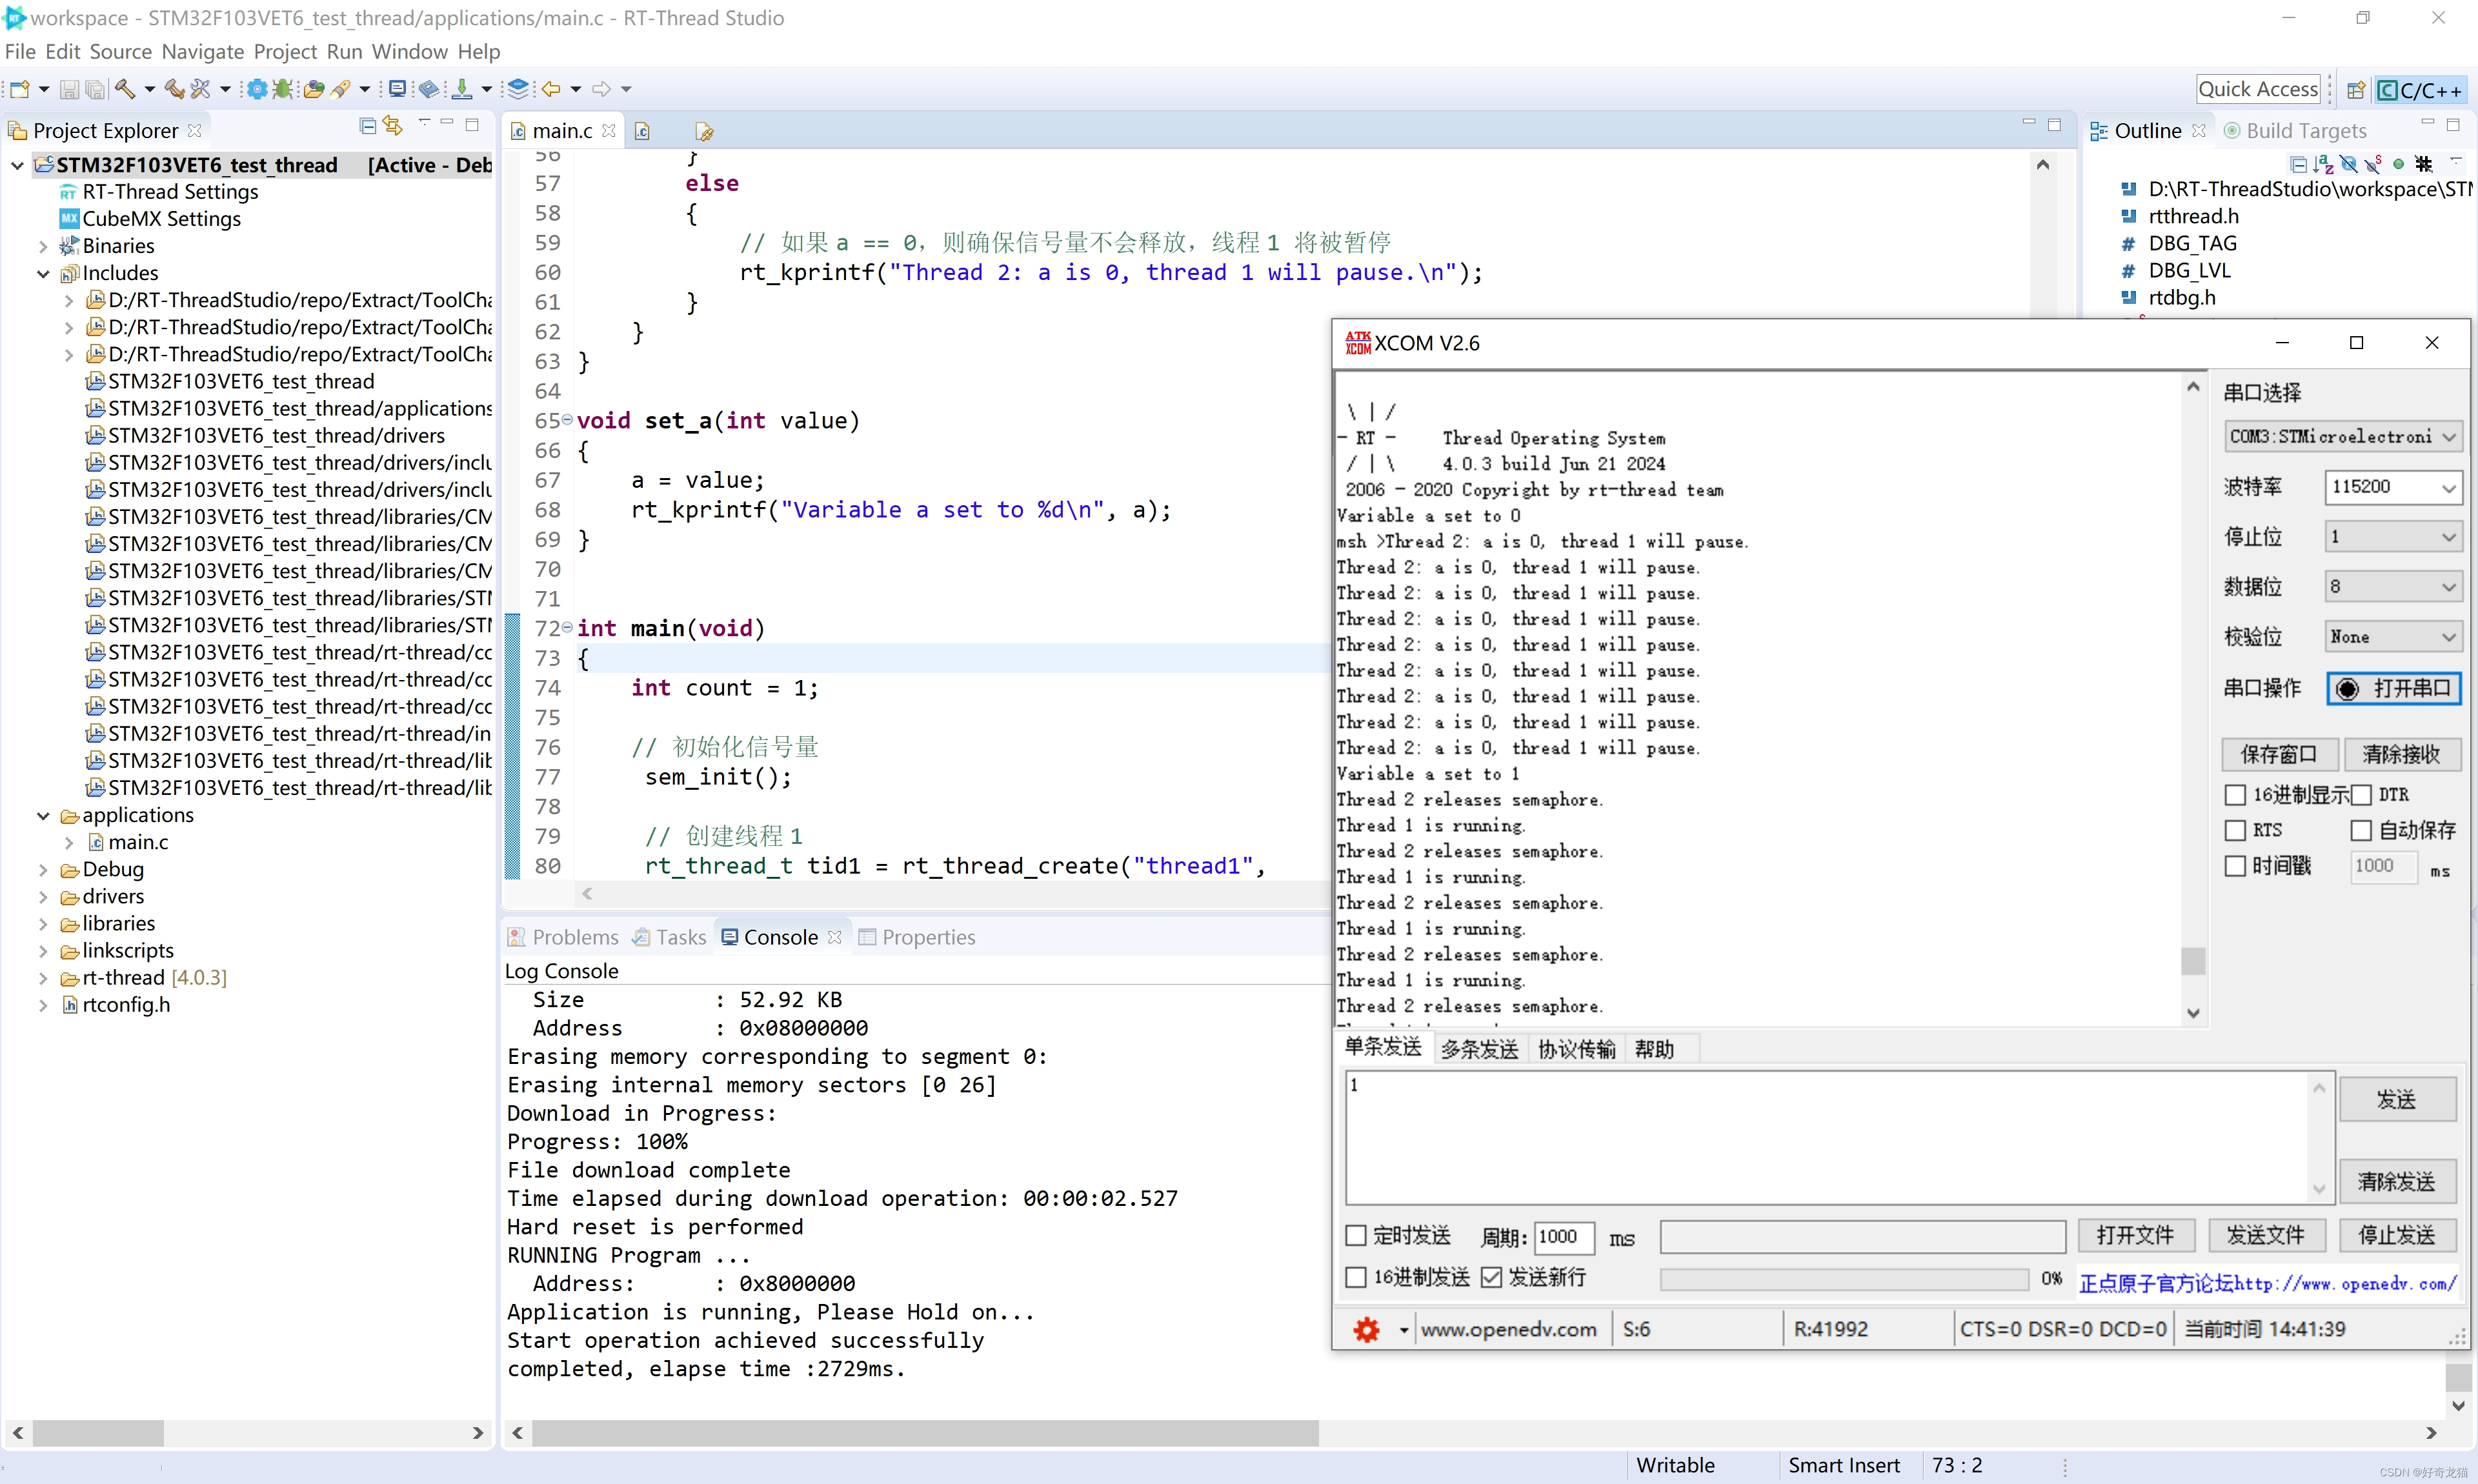Click the XCOM receive area vertical scrollbar thumb

click(x=2193, y=960)
